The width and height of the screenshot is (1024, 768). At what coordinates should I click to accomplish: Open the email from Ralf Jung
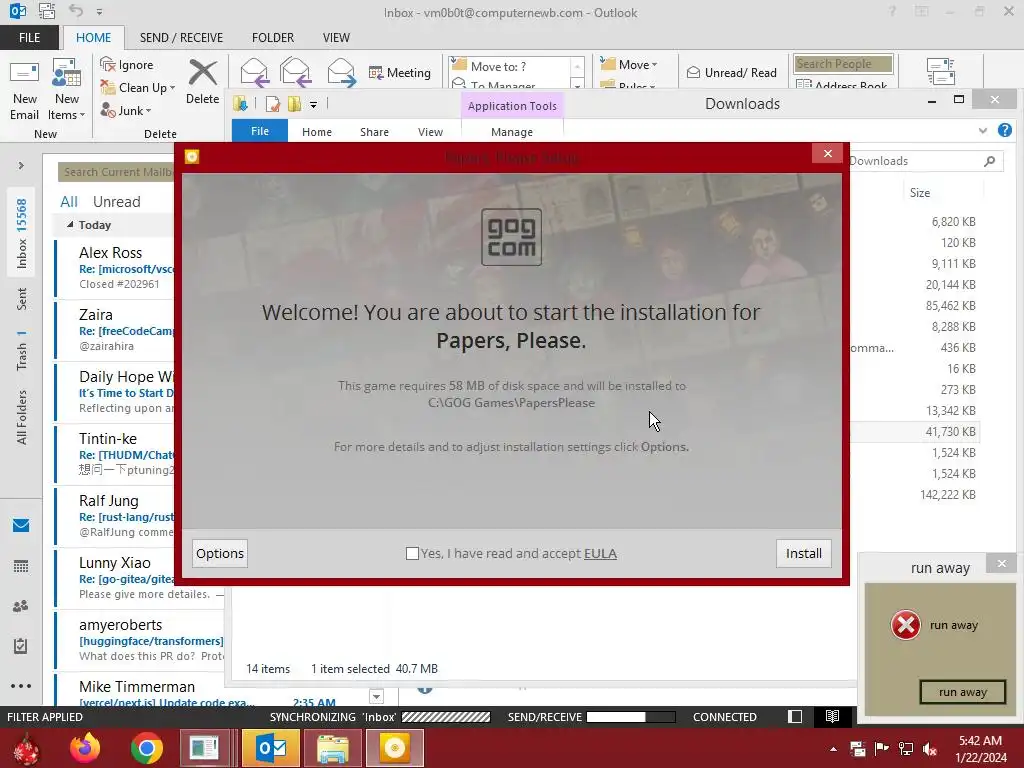pyautogui.click(x=115, y=516)
